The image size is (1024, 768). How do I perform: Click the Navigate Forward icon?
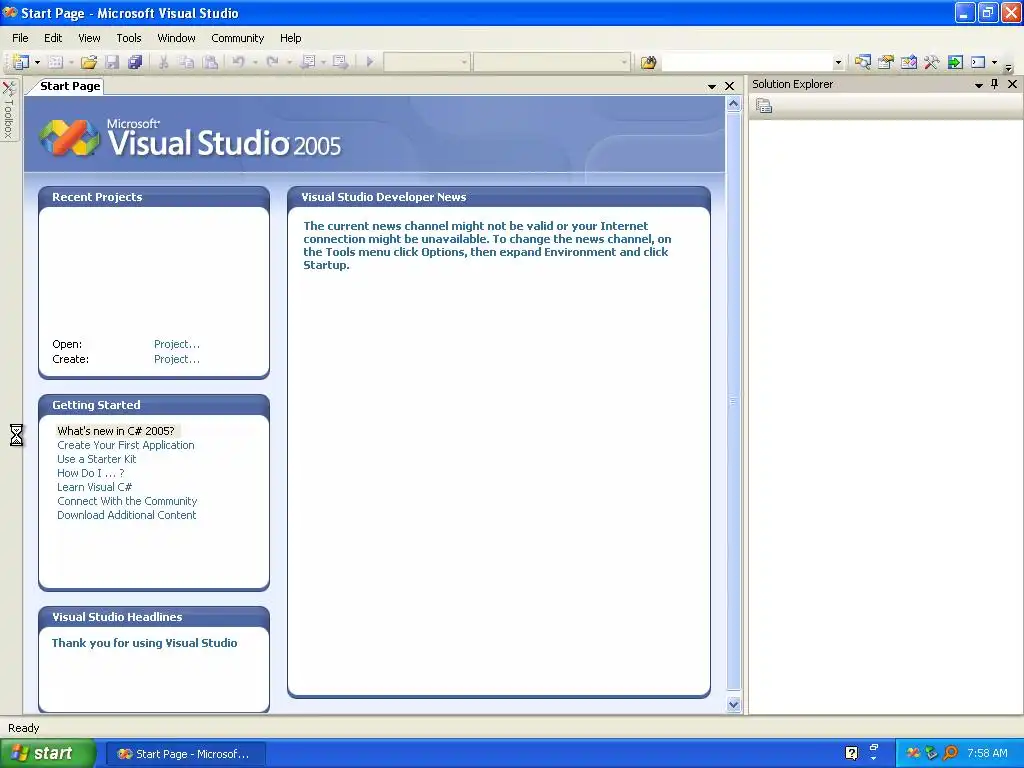point(340,62)
